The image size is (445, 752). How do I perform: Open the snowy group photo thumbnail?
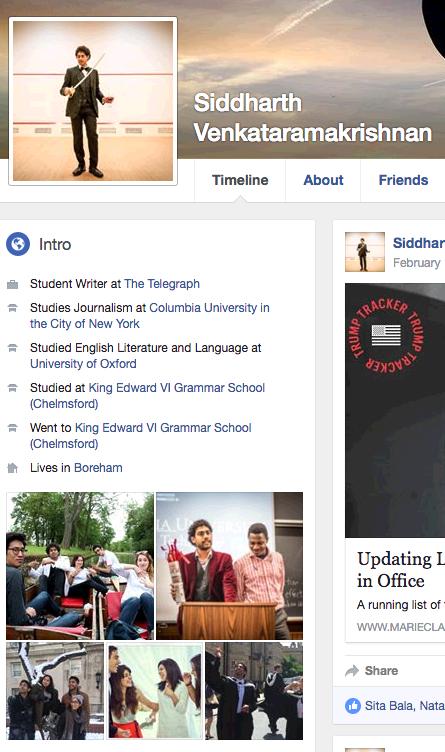[55, 691]
